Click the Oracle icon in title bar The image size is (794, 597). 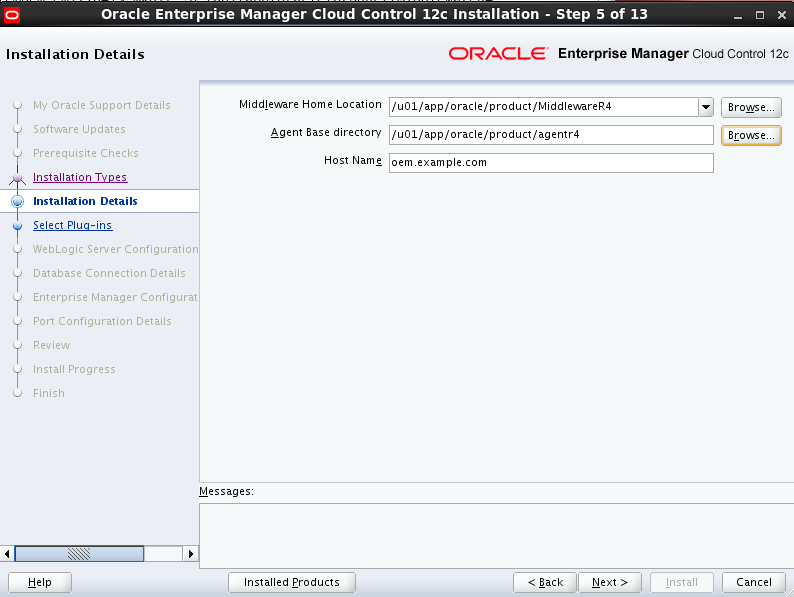point(12,15)
